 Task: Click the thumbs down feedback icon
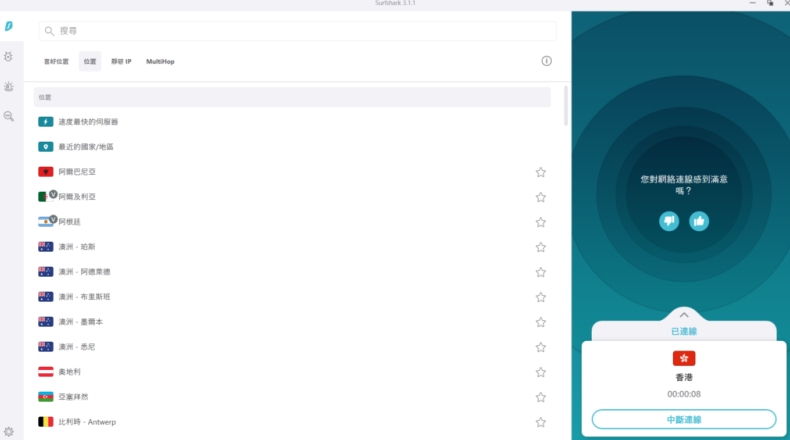click(669, 221)
